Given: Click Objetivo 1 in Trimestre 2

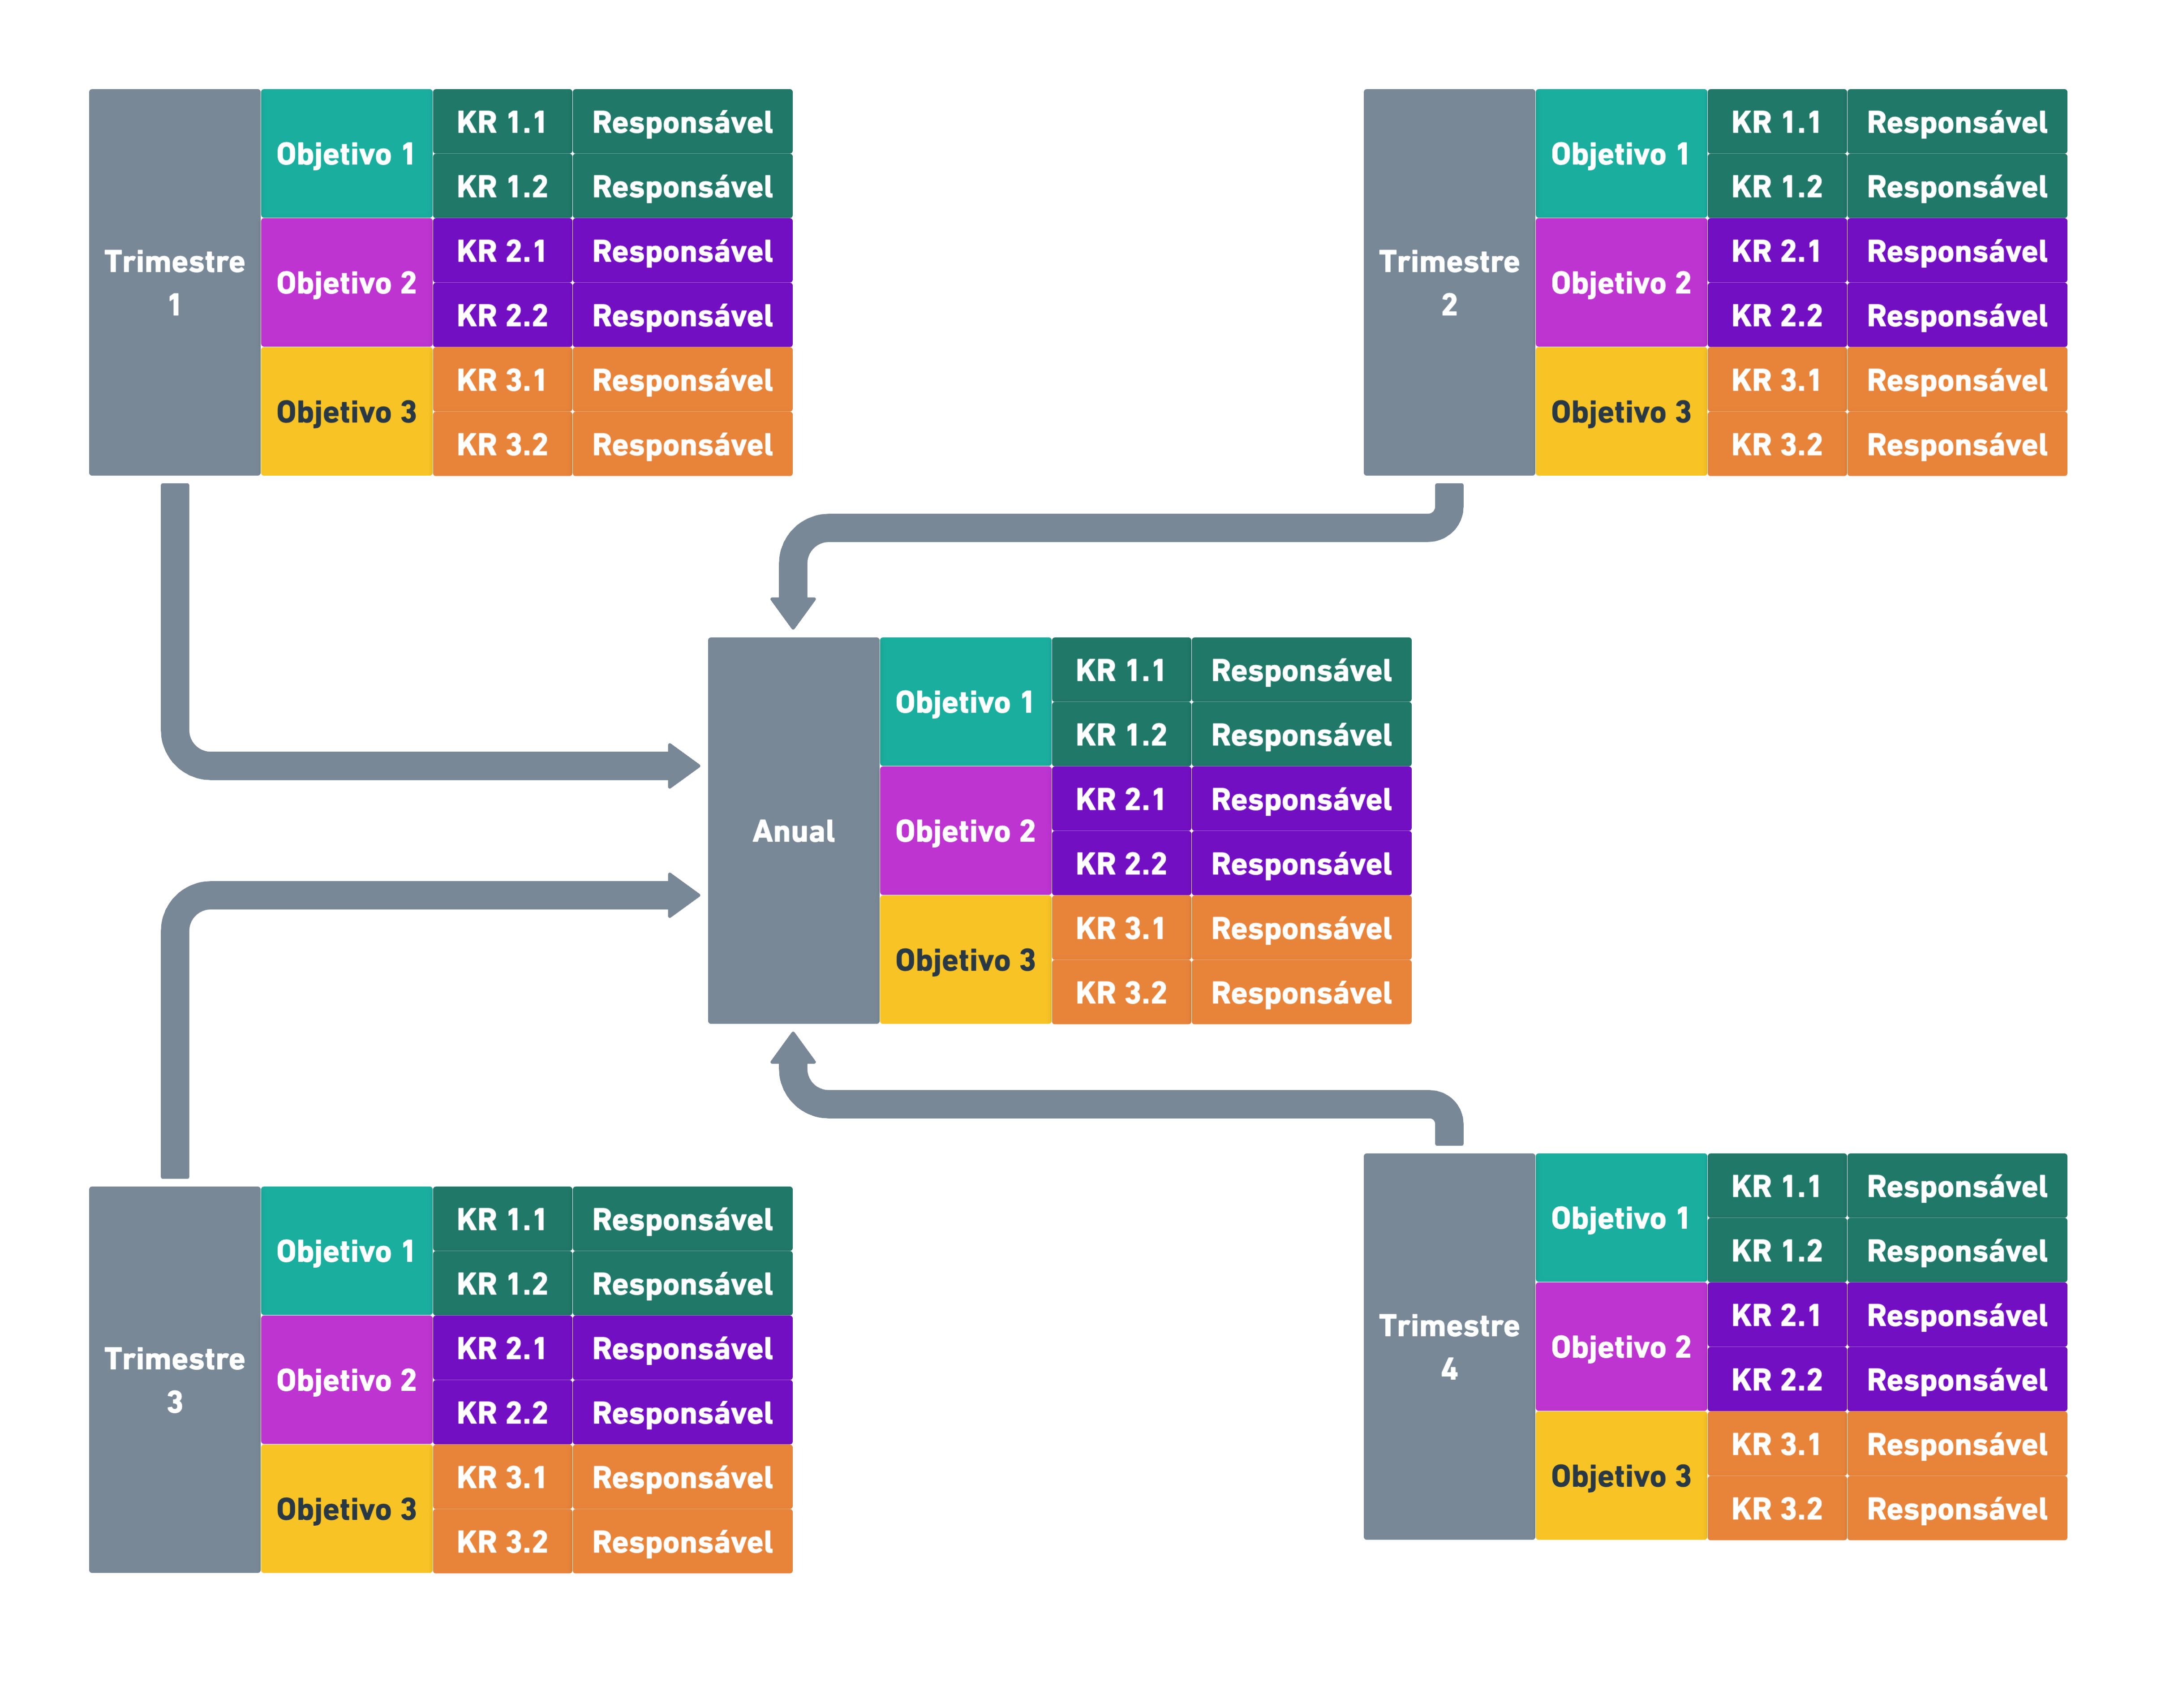Looking at the screenshot, I should 1621,153.
